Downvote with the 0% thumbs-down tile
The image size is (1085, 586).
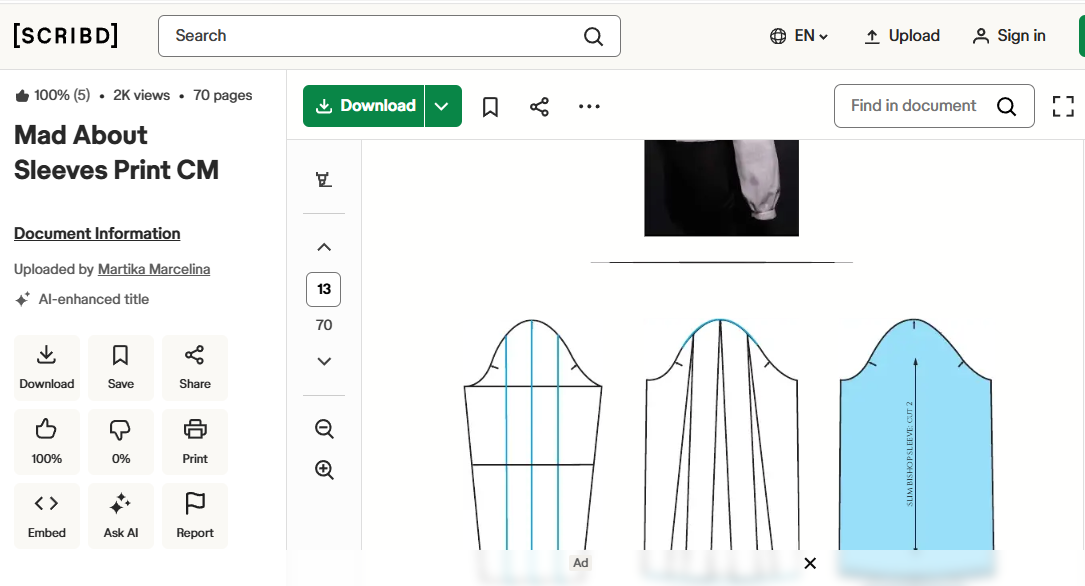[x=120, y=441]
